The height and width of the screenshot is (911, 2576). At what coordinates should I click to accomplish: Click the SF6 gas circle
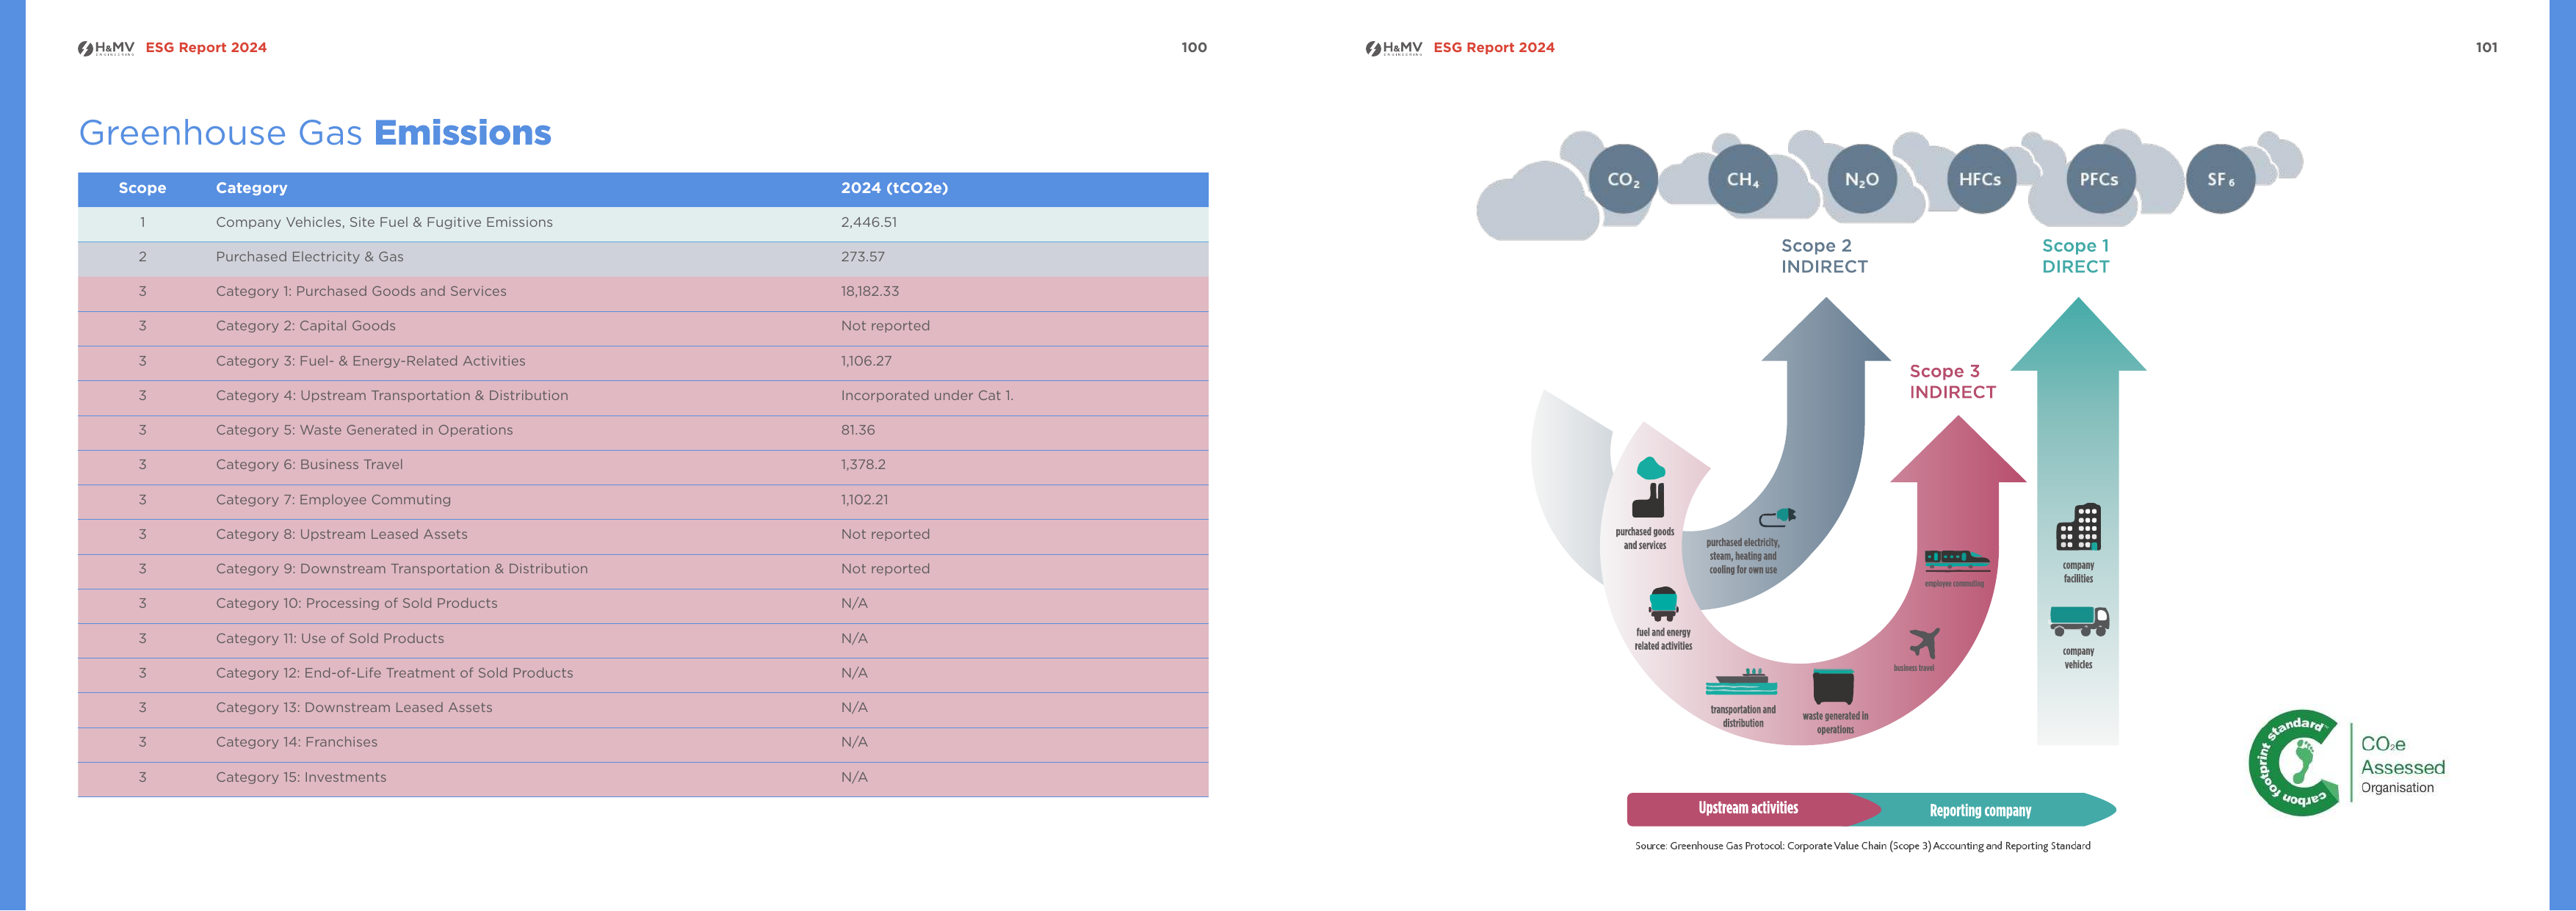click(2220, 179)
